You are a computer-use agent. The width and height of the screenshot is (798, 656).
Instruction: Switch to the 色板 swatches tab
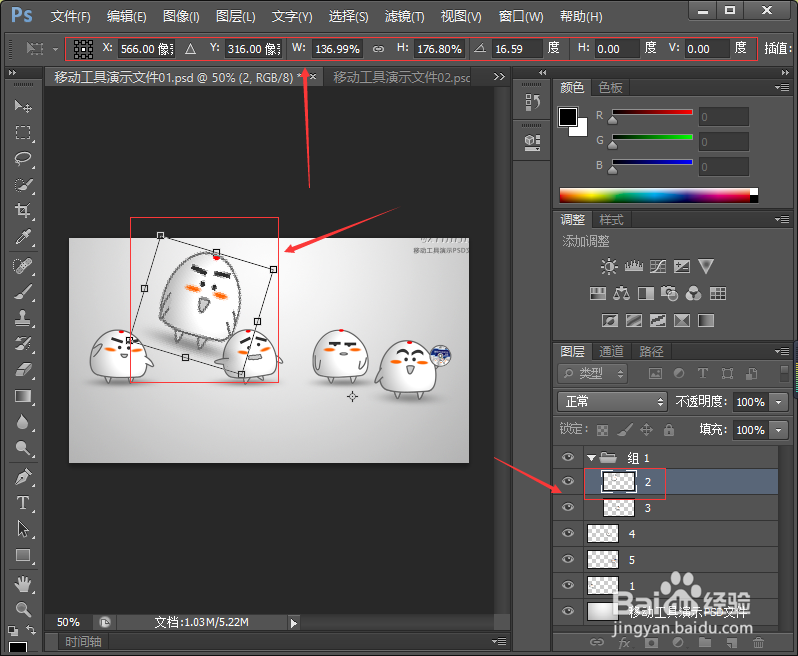pos(611,88)
